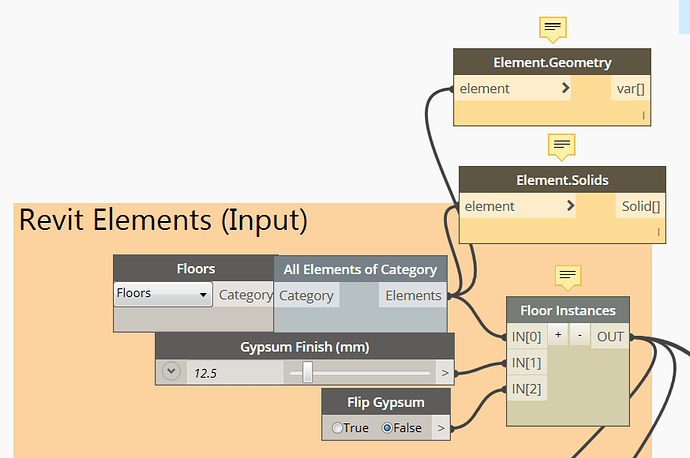Click IN[1] port of Floor Instances

pos(527,363)
